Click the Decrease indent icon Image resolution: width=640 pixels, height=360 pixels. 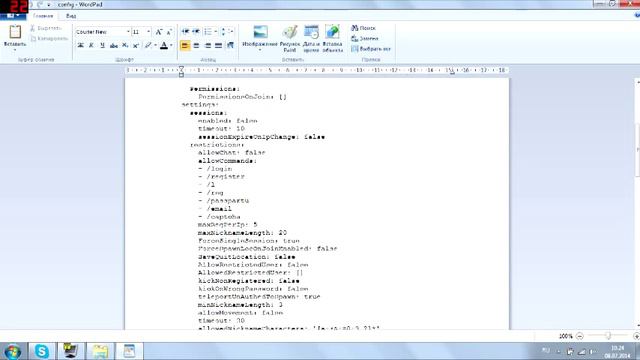click(185, 31)
